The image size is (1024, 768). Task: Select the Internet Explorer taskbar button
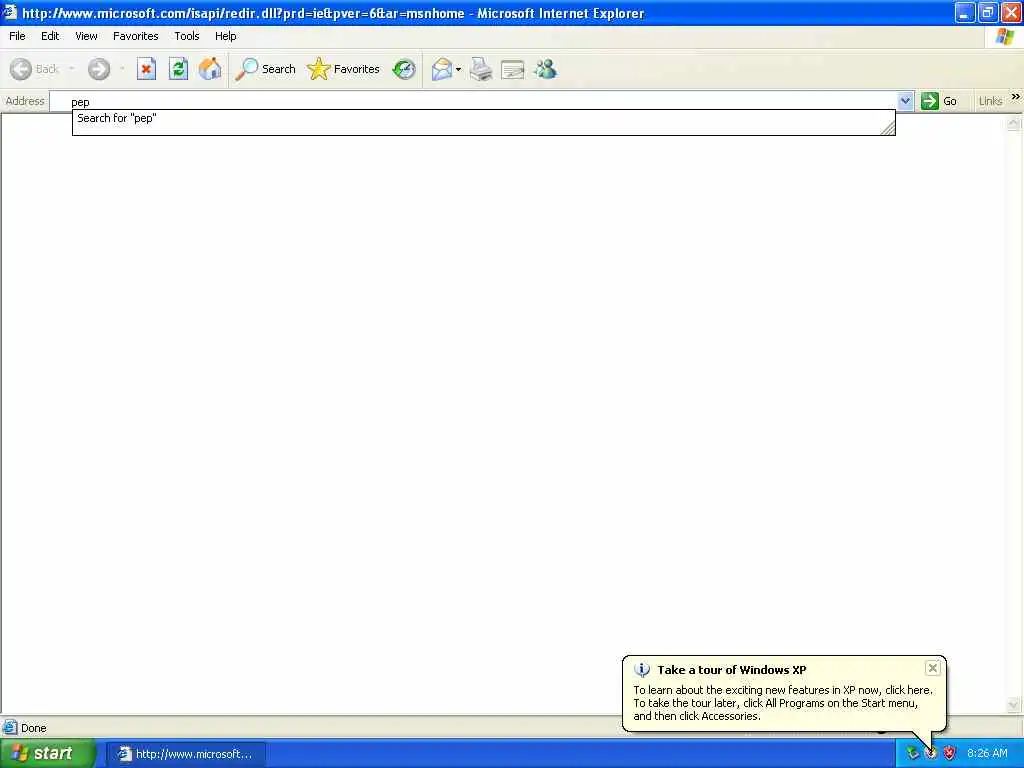pyautogui.click(x=185, y=754)
